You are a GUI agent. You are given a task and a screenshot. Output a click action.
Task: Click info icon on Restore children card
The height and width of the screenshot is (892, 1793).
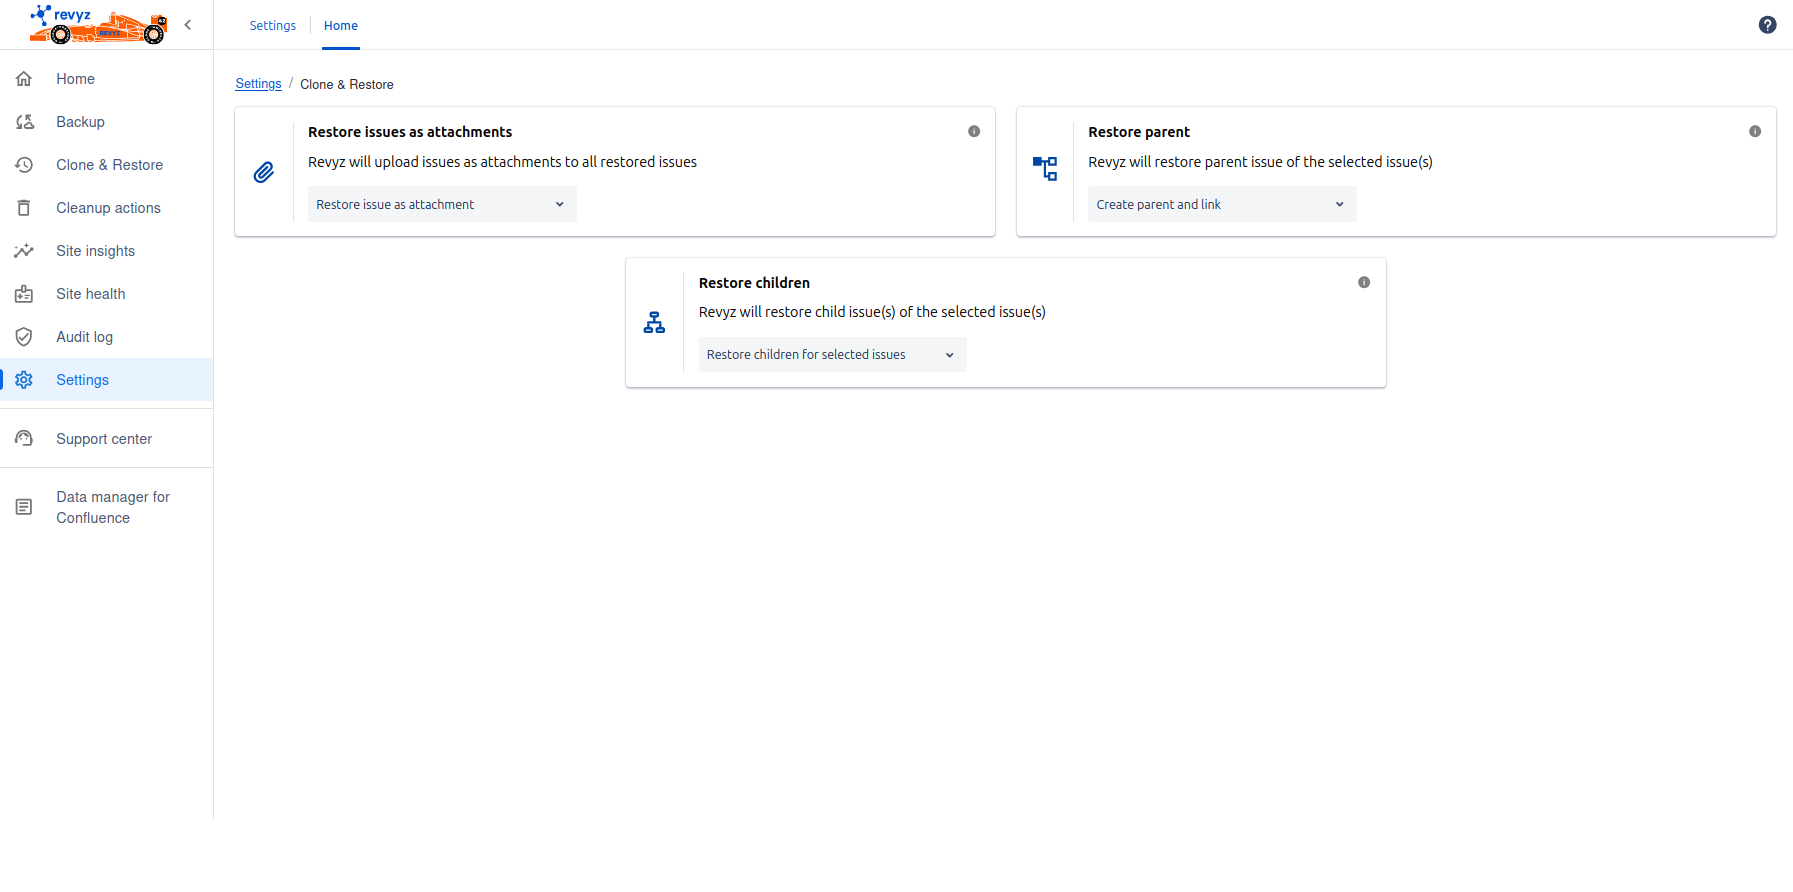[1364, 282]
